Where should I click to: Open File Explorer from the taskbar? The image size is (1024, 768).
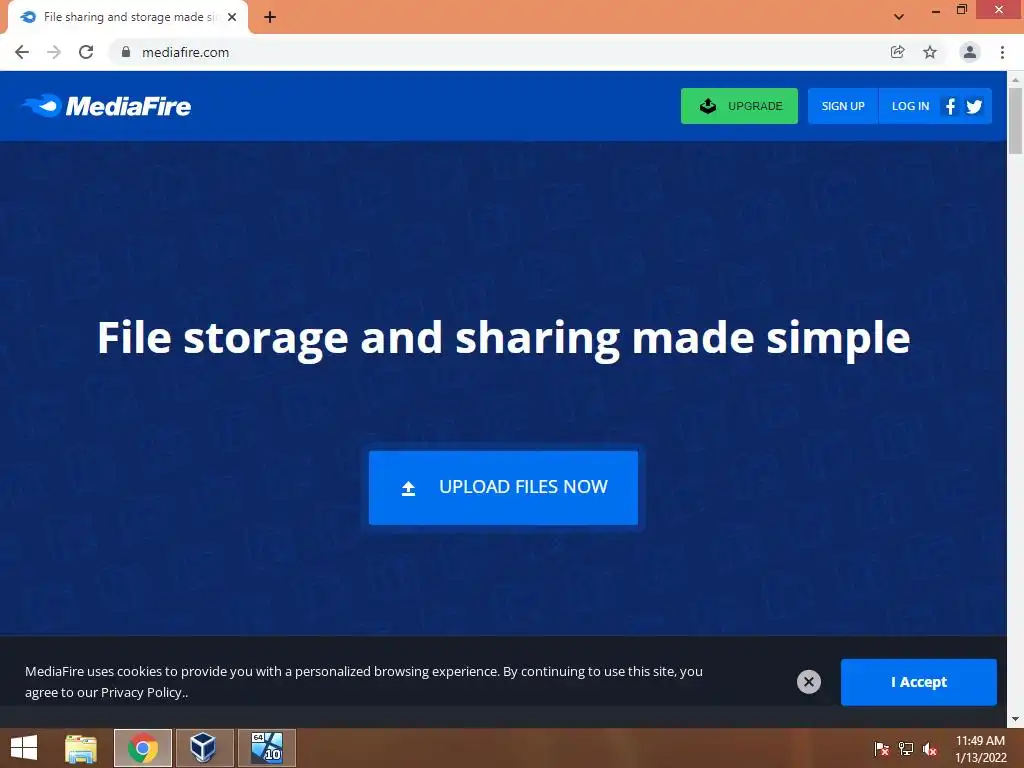81,748
